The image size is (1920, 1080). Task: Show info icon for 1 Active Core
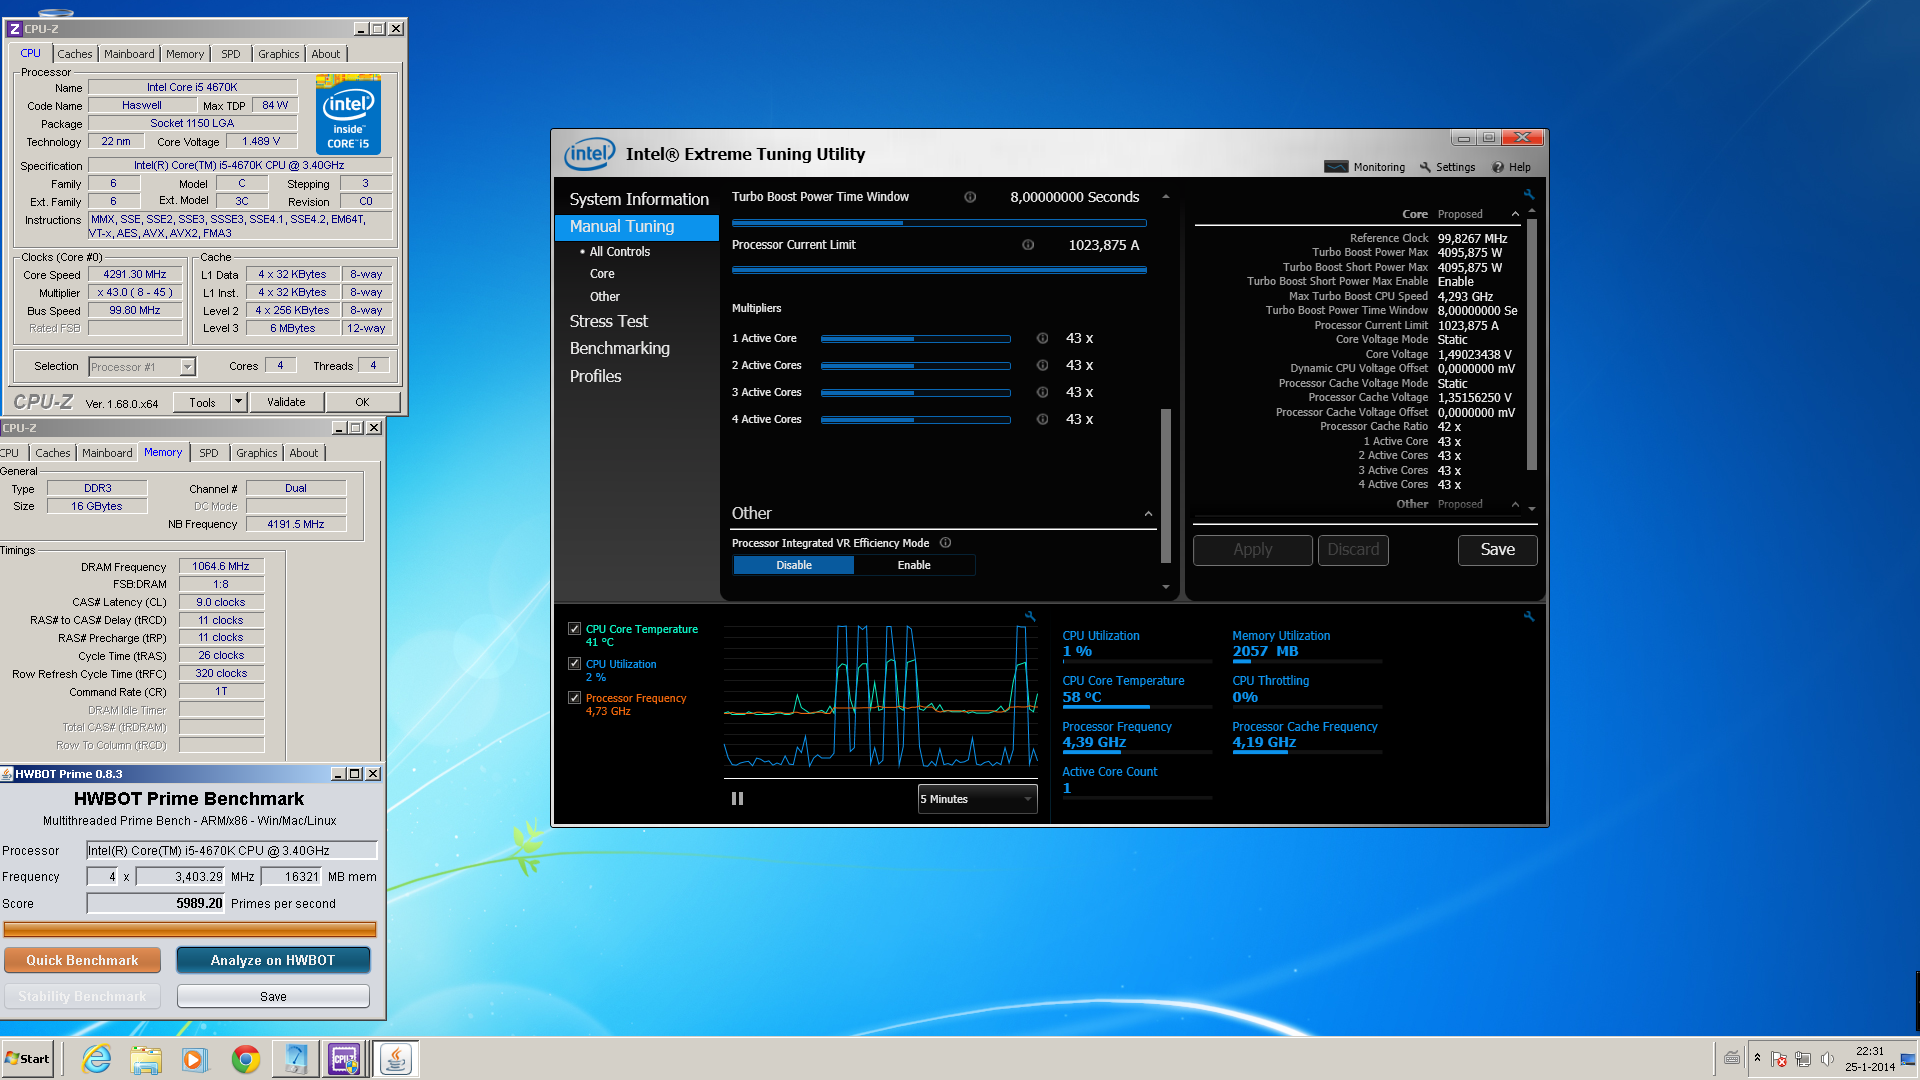tap(1042, 338)
